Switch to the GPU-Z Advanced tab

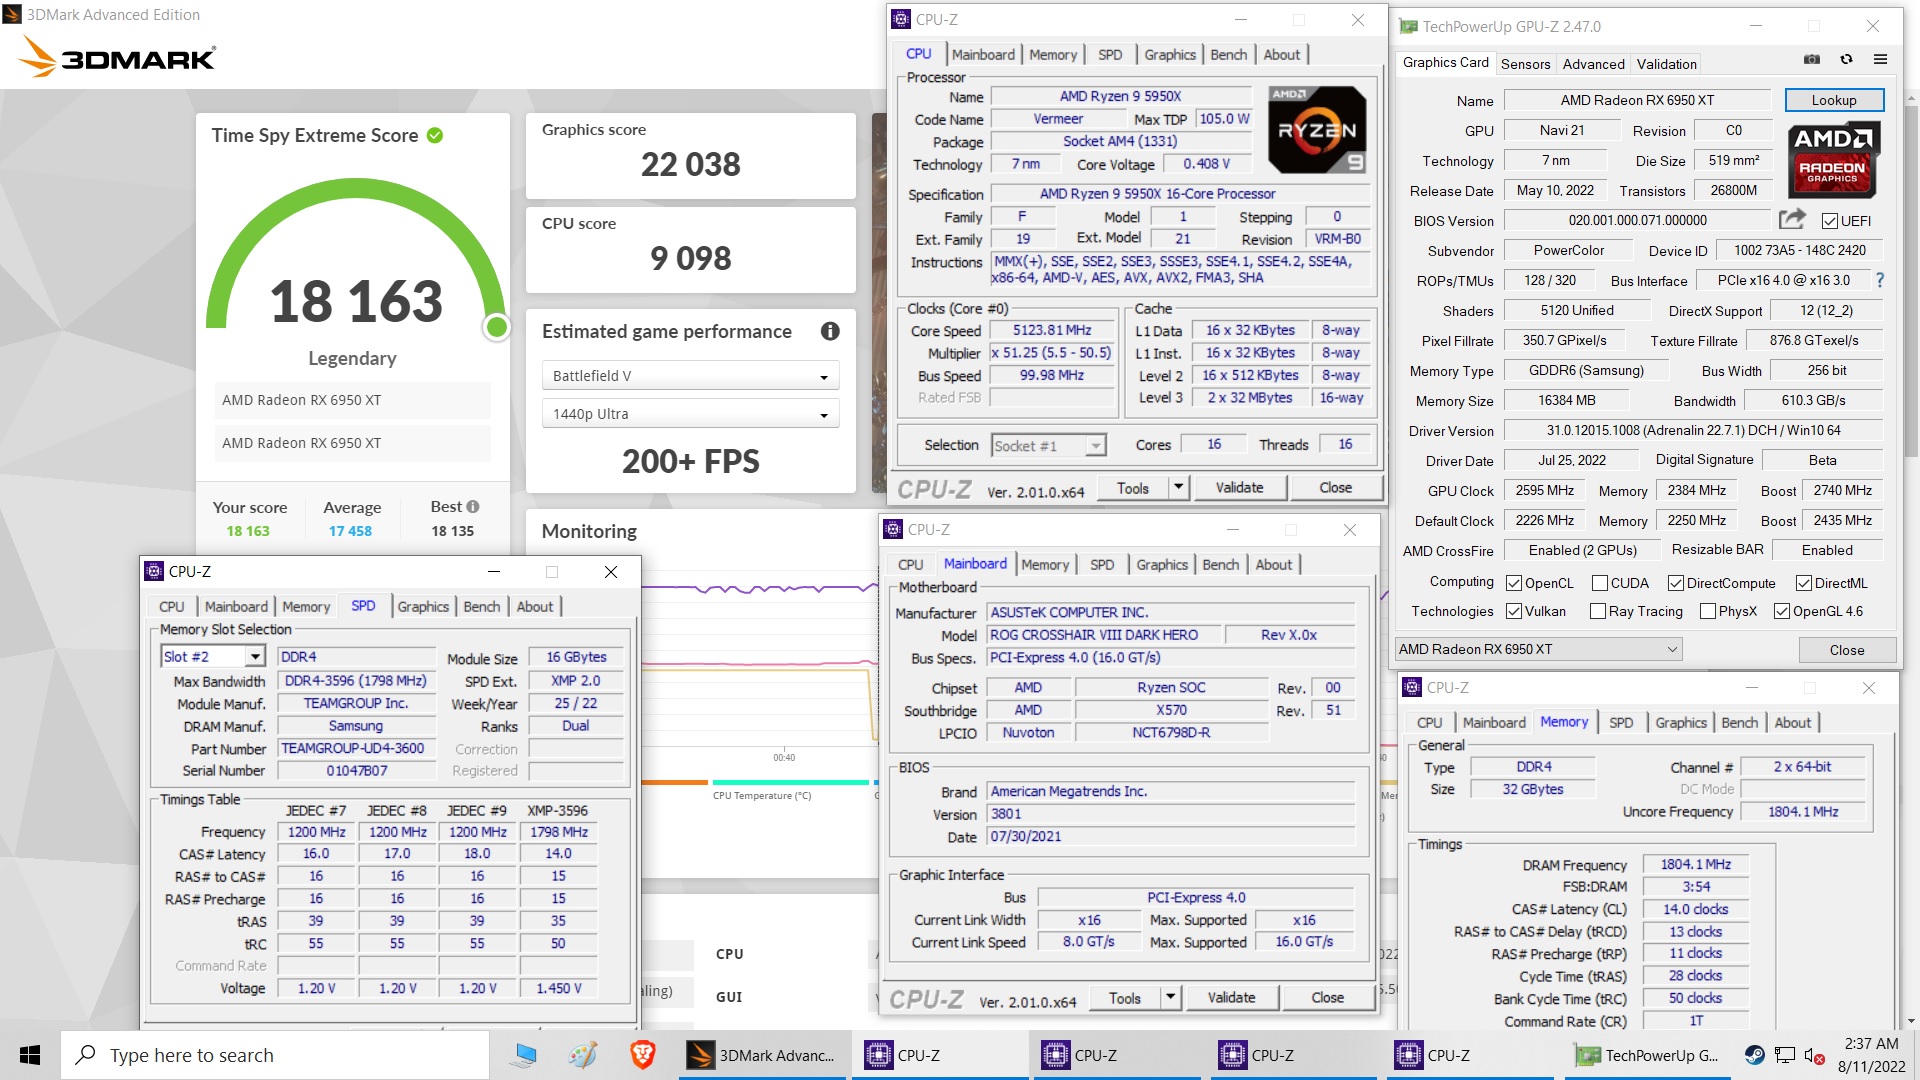(x=1594, y=63)
